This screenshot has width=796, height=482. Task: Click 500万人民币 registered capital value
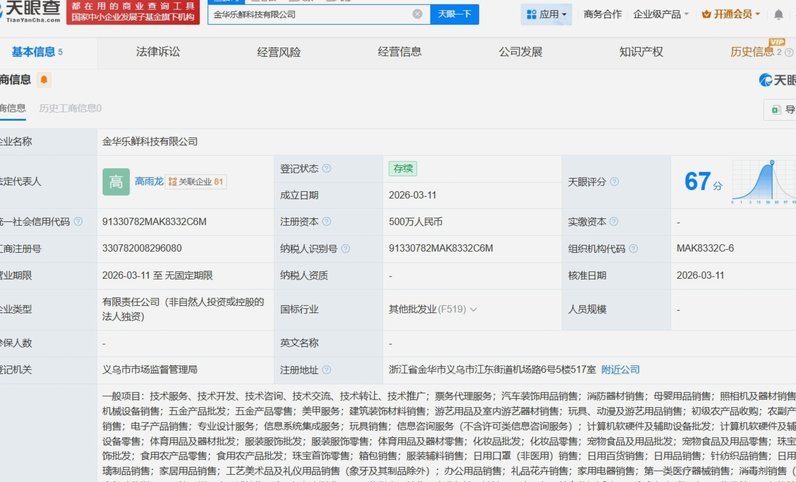pos(415,221)
